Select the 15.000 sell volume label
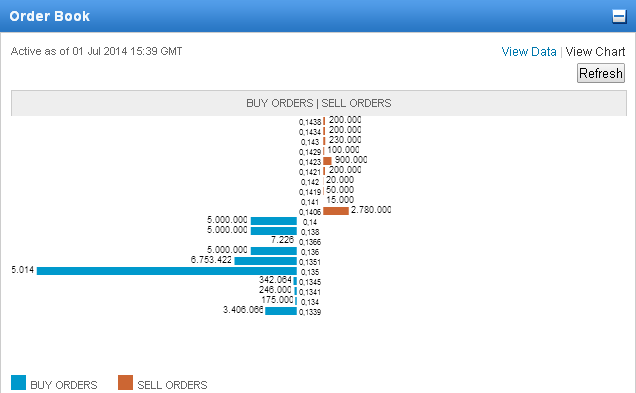Screen dimensions: 636x393 340,200
